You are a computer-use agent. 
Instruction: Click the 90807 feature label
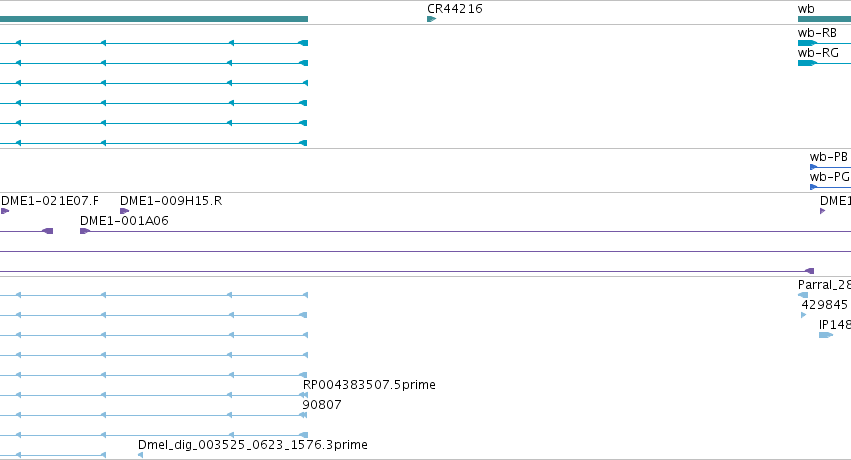(322, 405)
